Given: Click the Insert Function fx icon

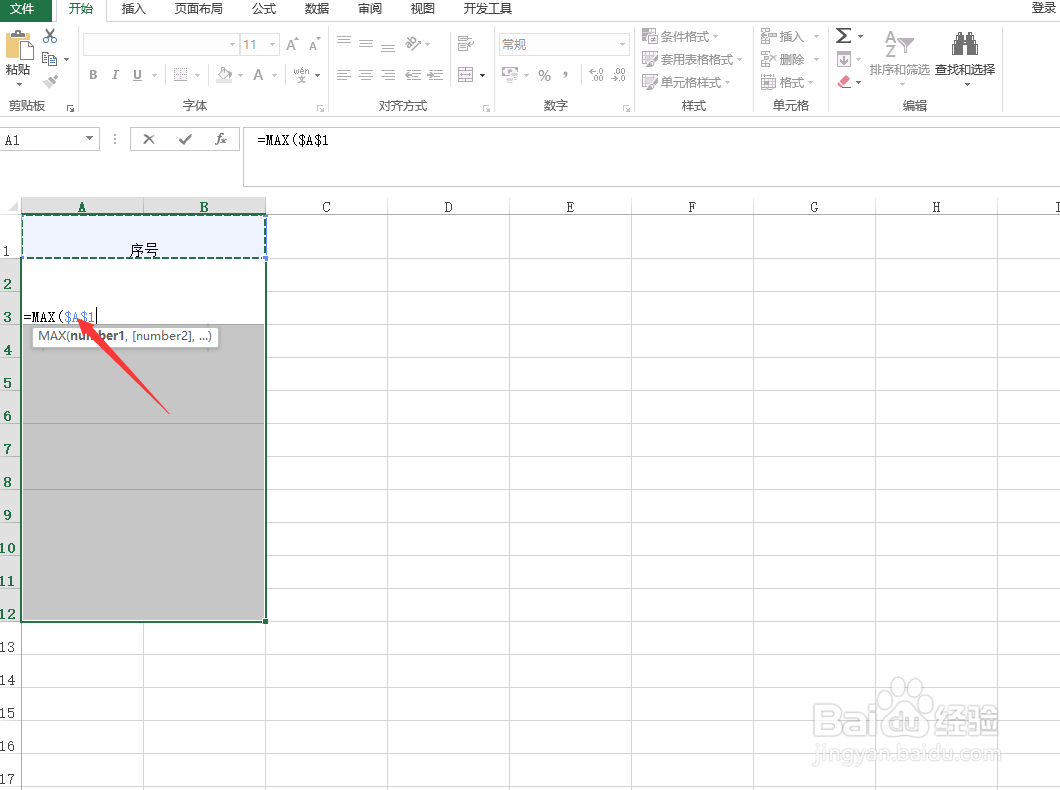Looking at the screenshot, I should pyautogui.click(x=220, y=139).
